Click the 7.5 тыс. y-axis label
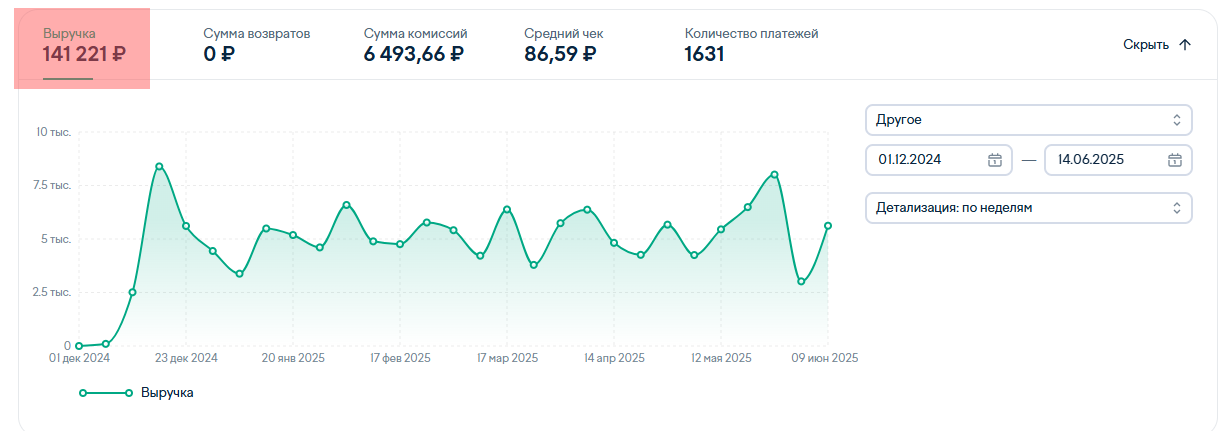Viewport: 1224px width, 431px height. [x=53, y=186]
